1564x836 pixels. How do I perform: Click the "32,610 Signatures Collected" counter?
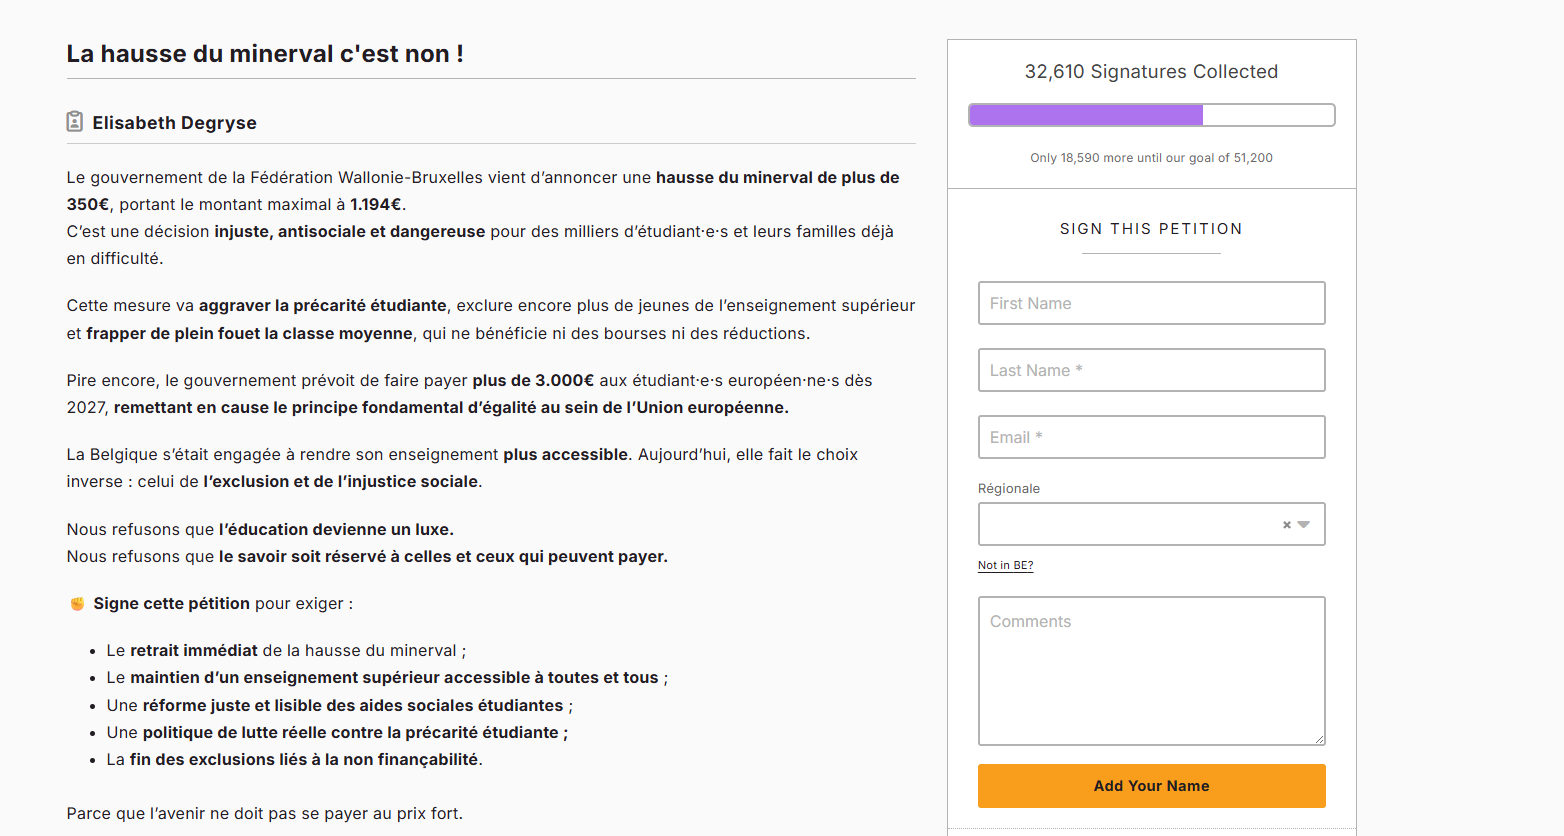tap(1151, 72)
